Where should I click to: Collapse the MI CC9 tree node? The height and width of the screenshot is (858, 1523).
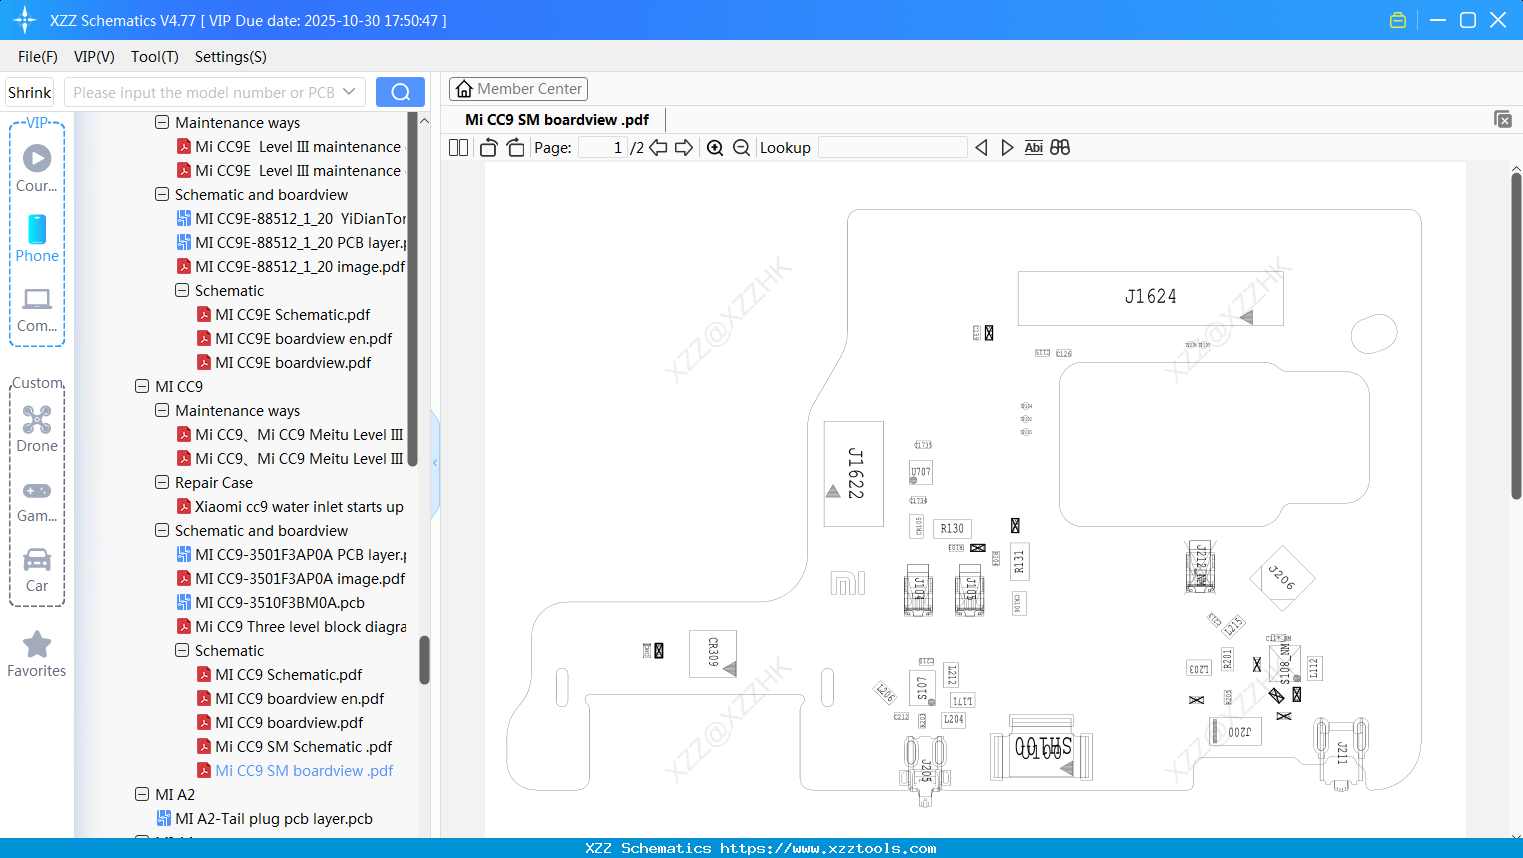141,386
